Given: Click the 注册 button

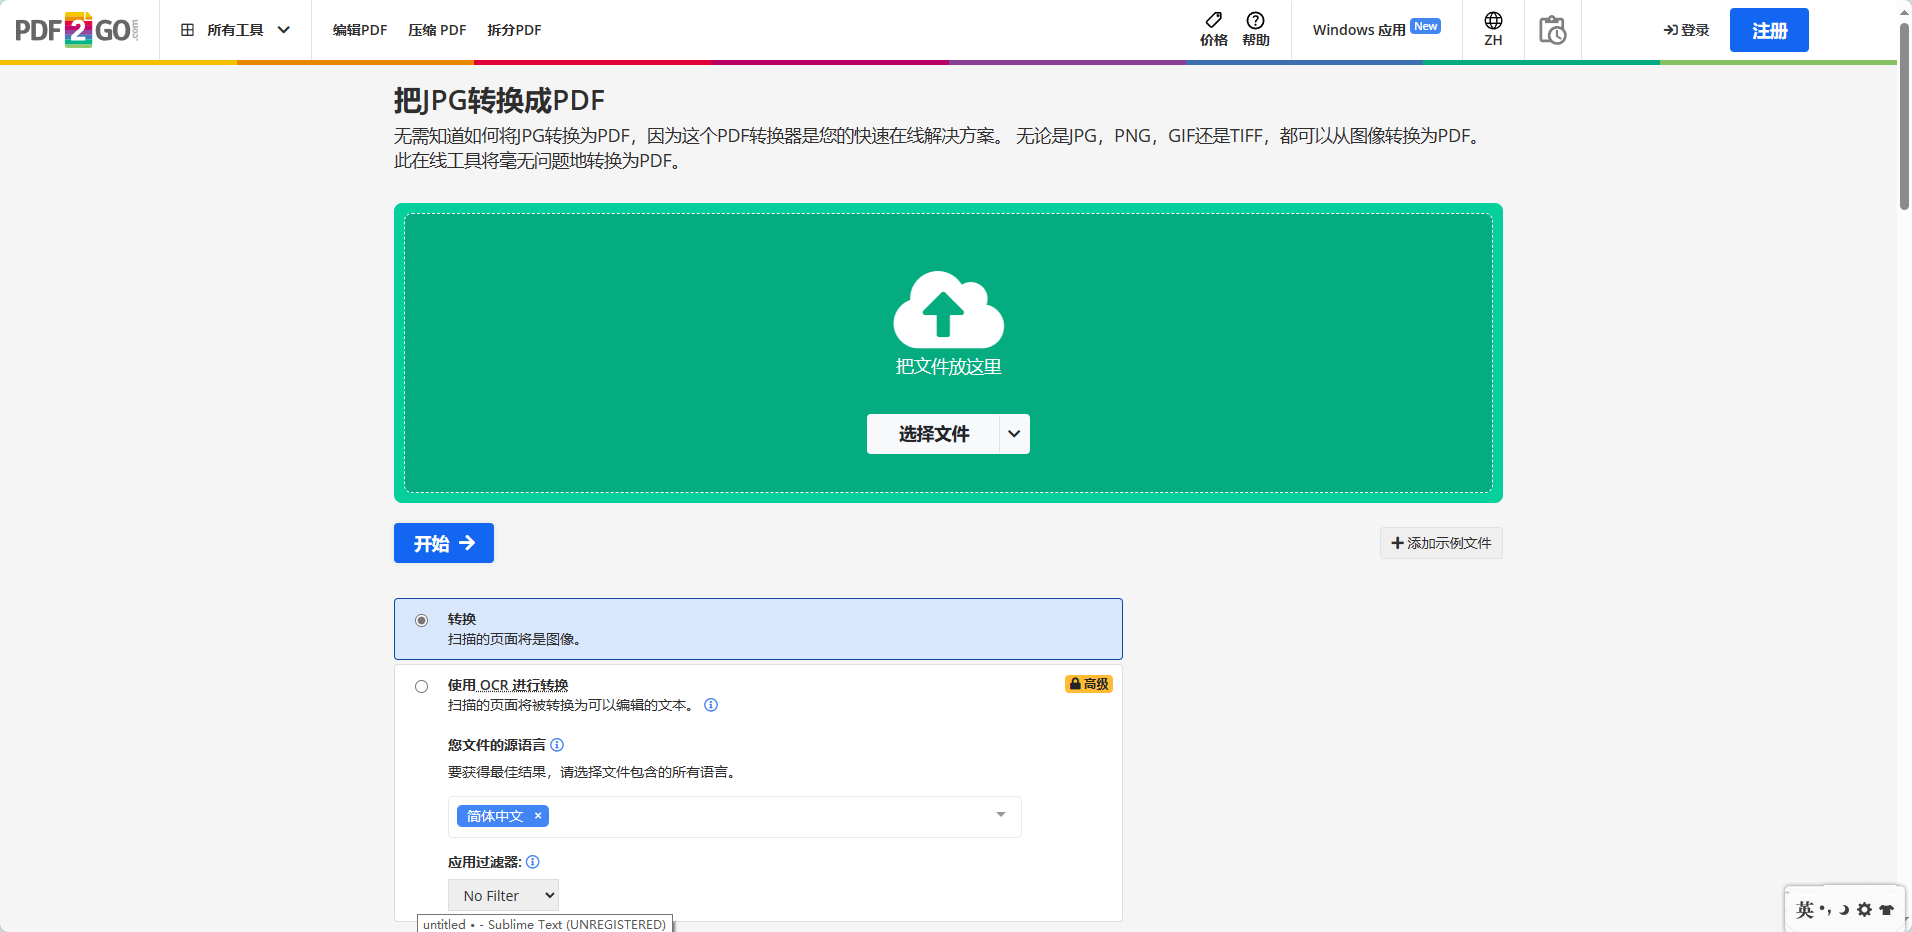Looking at the screenshot, I should [1768, 30].
